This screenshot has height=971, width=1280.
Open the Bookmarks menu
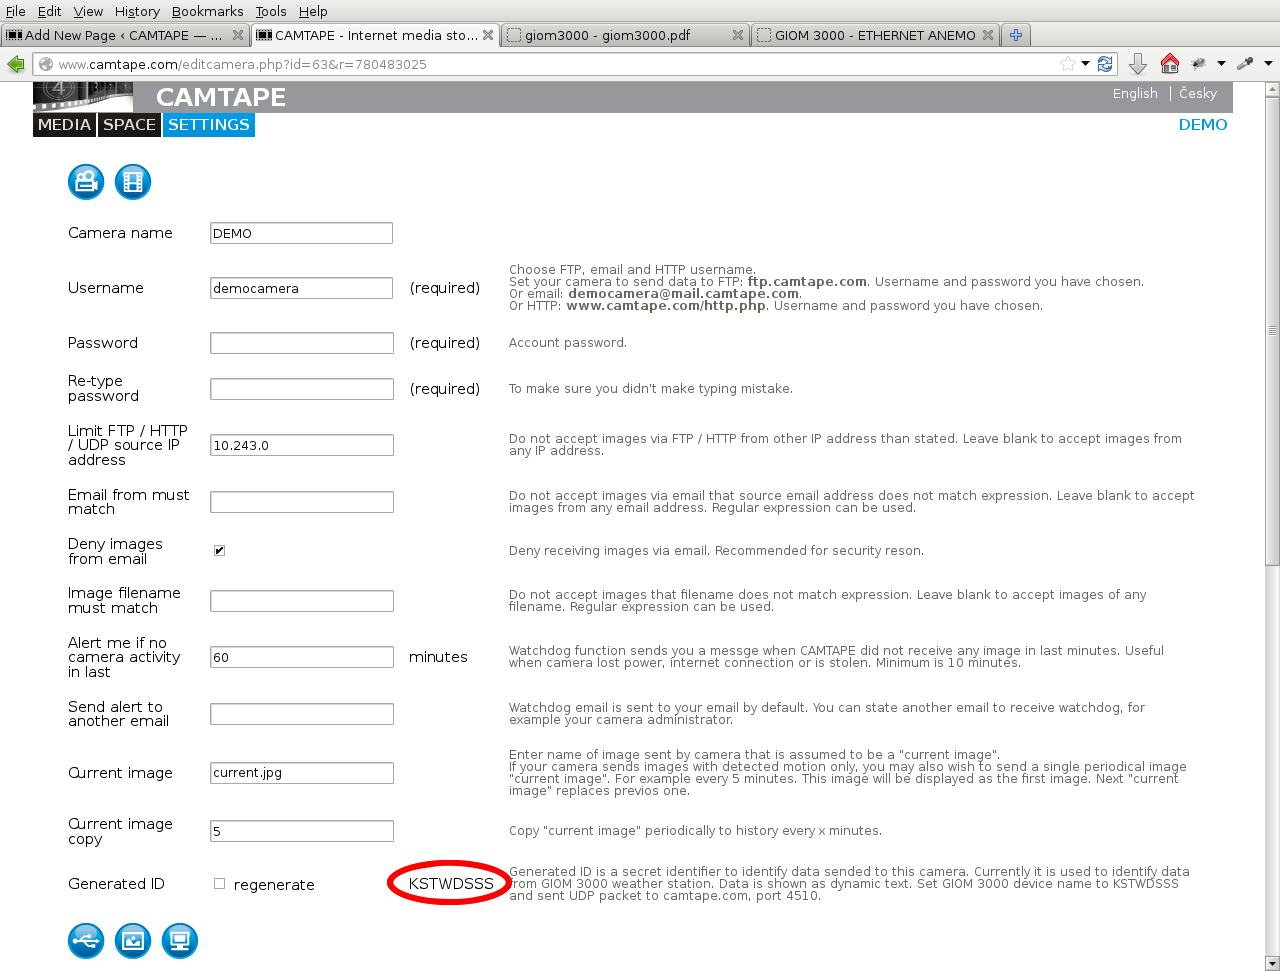(207, 11)
